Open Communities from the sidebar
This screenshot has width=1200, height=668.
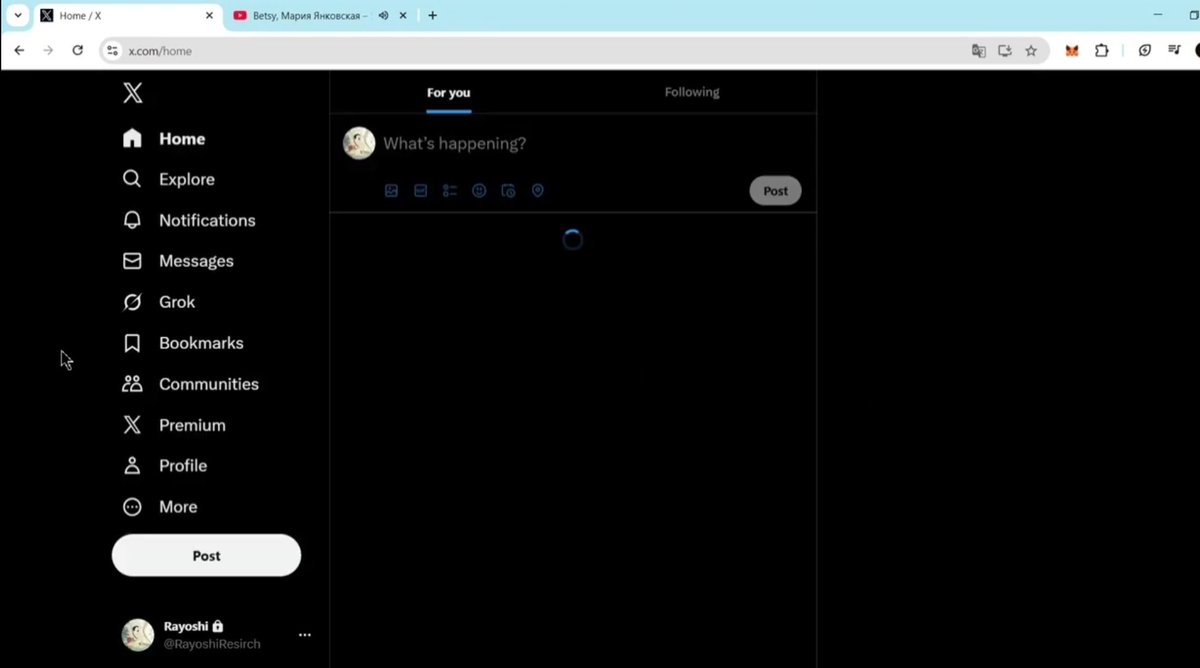point(190,384)
